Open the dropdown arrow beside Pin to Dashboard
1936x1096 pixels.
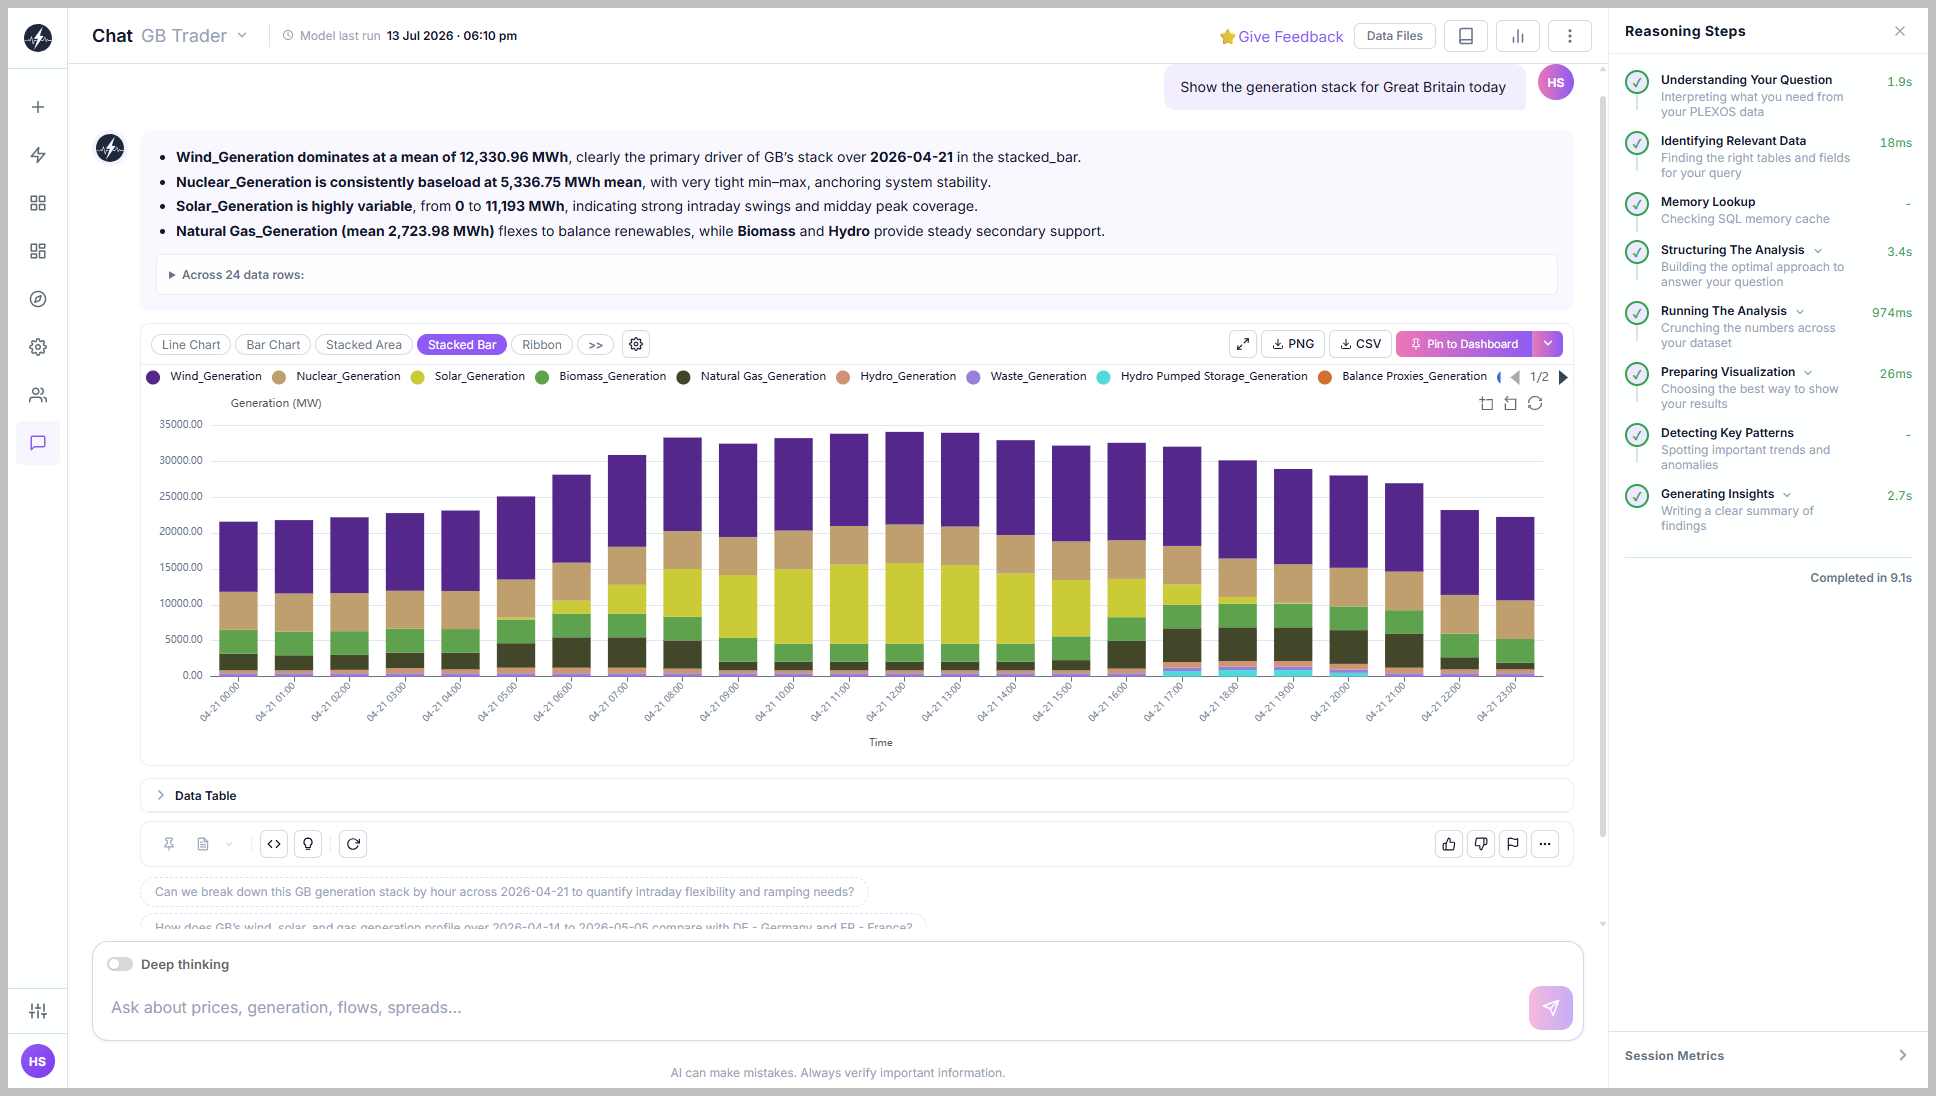click(x=1548, y=344)
